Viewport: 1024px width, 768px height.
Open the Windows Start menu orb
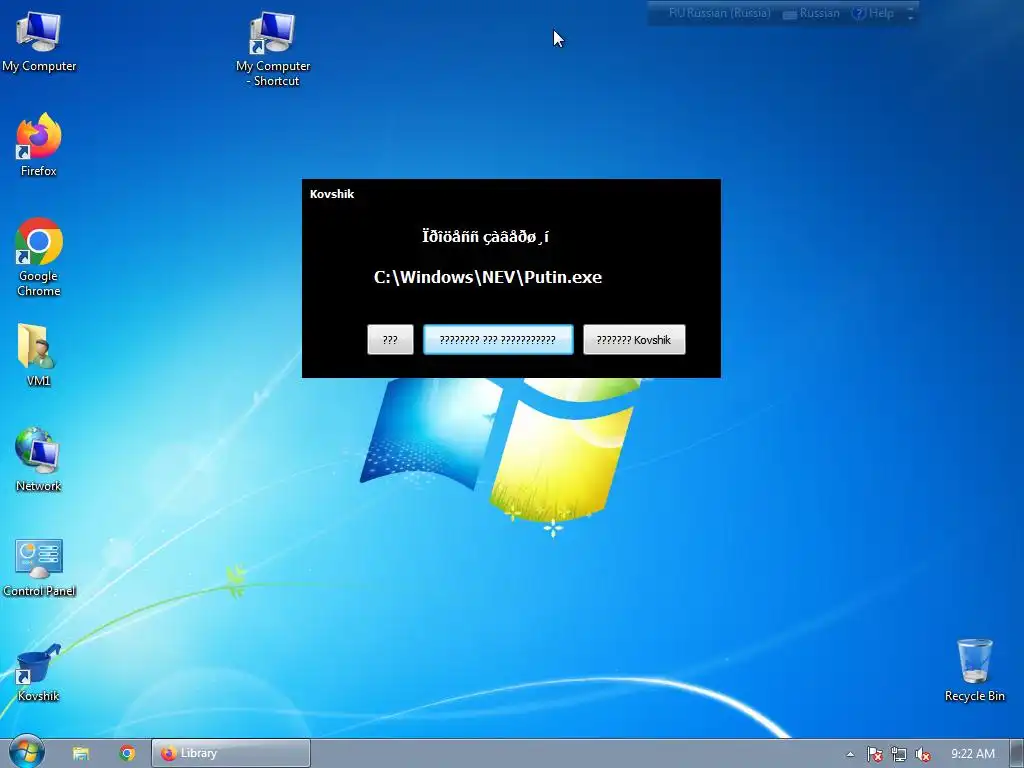point(27,752)
